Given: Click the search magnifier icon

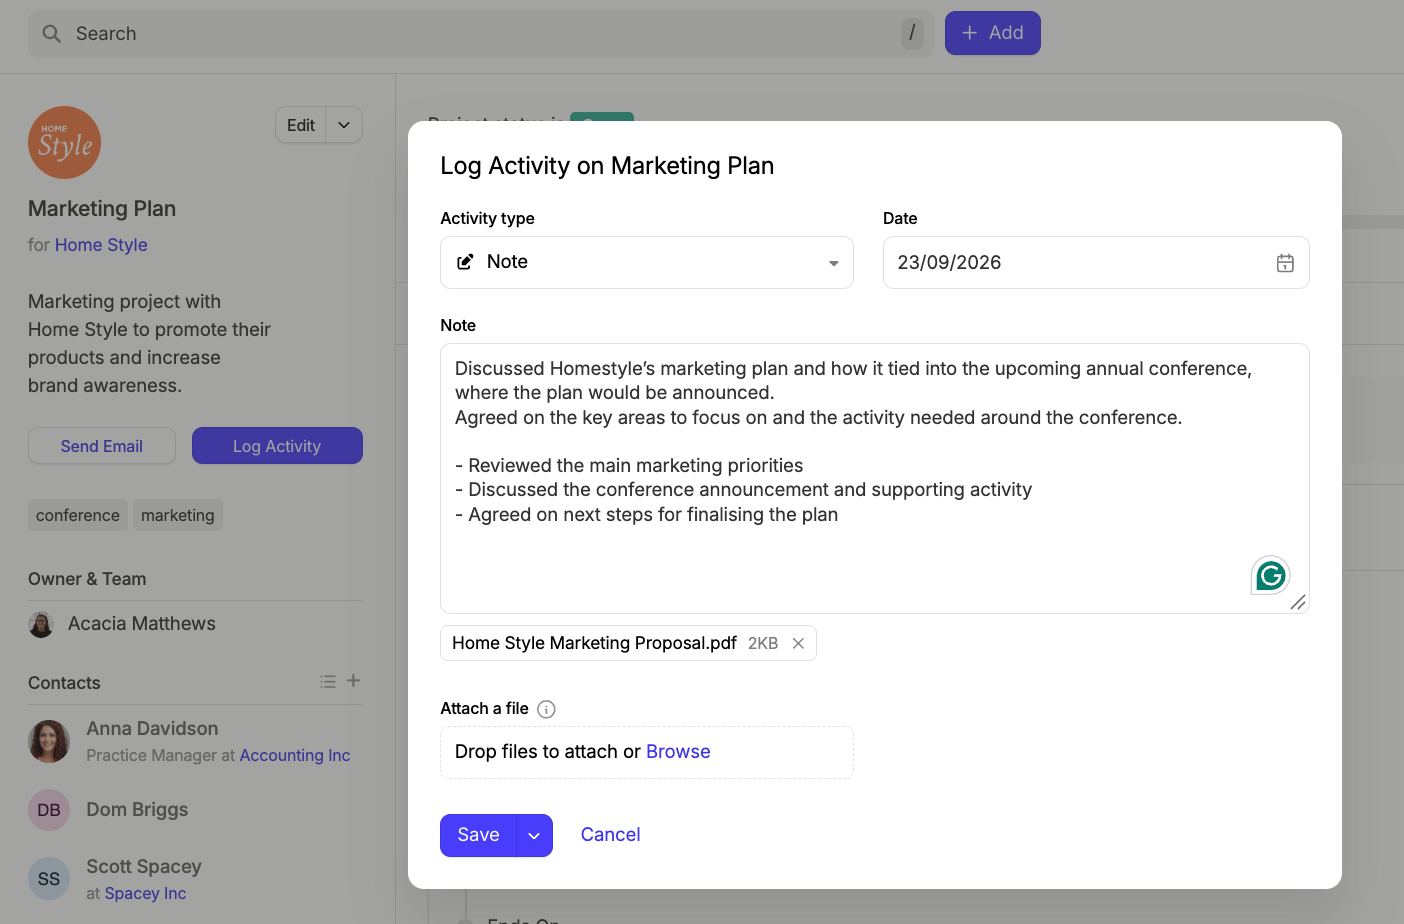Looking at the screenshot, I should point(52,34).
